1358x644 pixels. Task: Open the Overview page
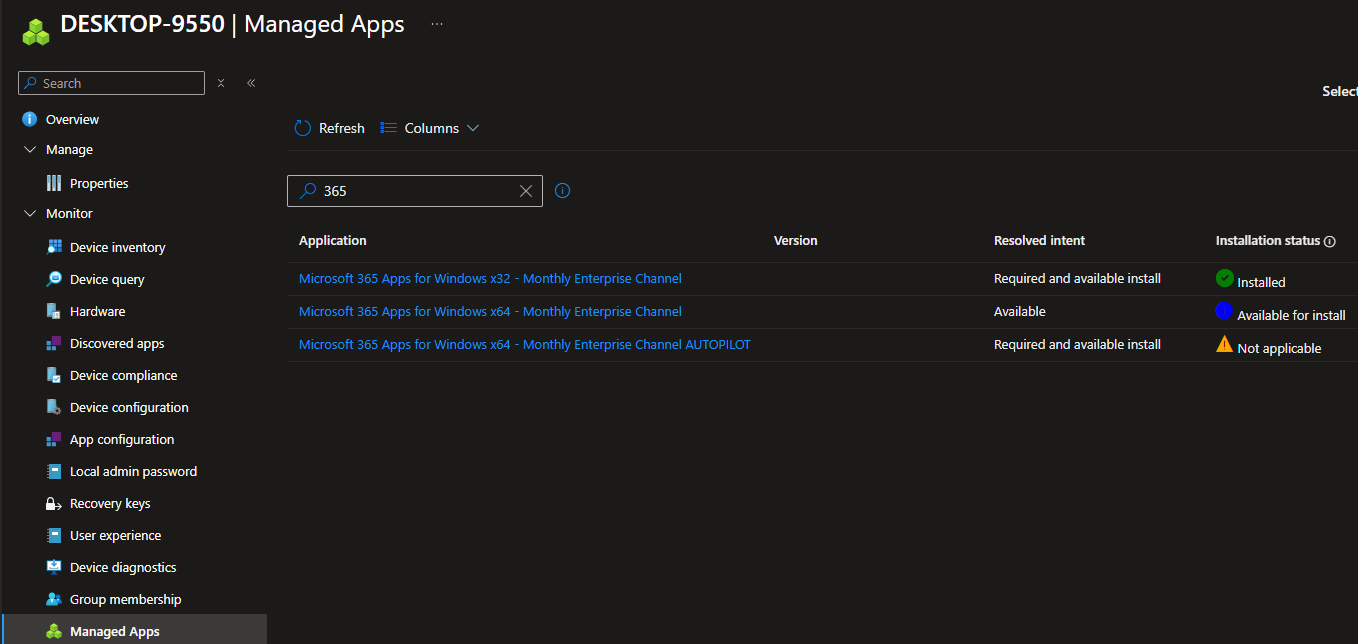pos(72,119)
